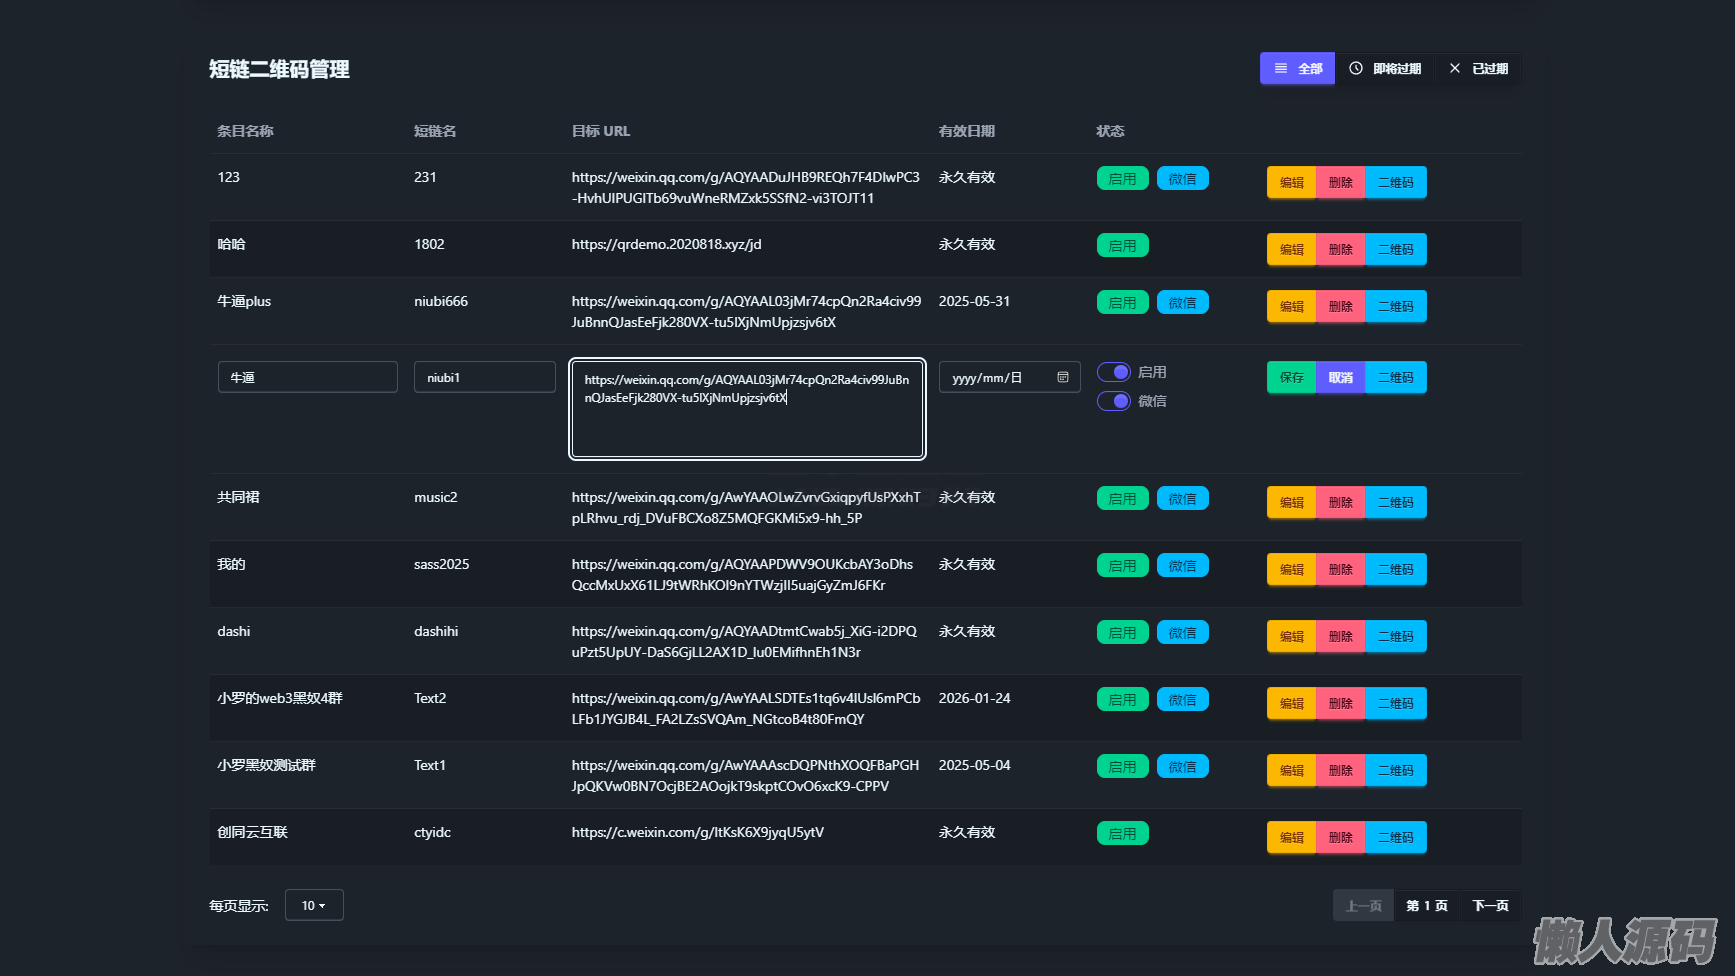This screenshot has height=976, width=1735.
Task: Click 编辑 for the 123 entry
Action: 1291,183
